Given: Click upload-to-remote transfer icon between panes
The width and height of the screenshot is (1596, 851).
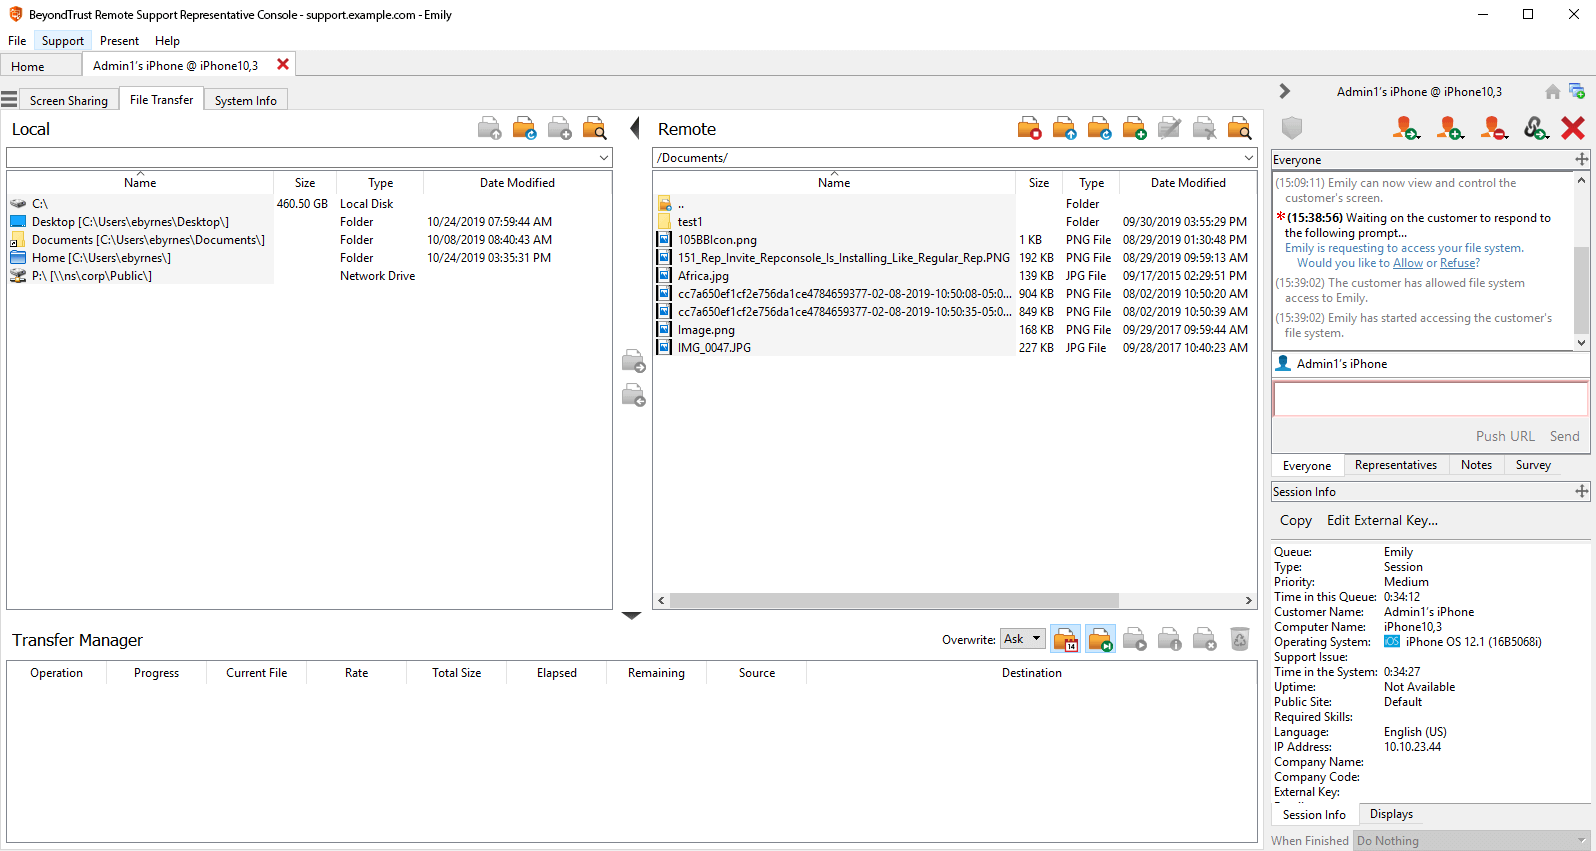Looking at the screenshot, I should point(633,361).
